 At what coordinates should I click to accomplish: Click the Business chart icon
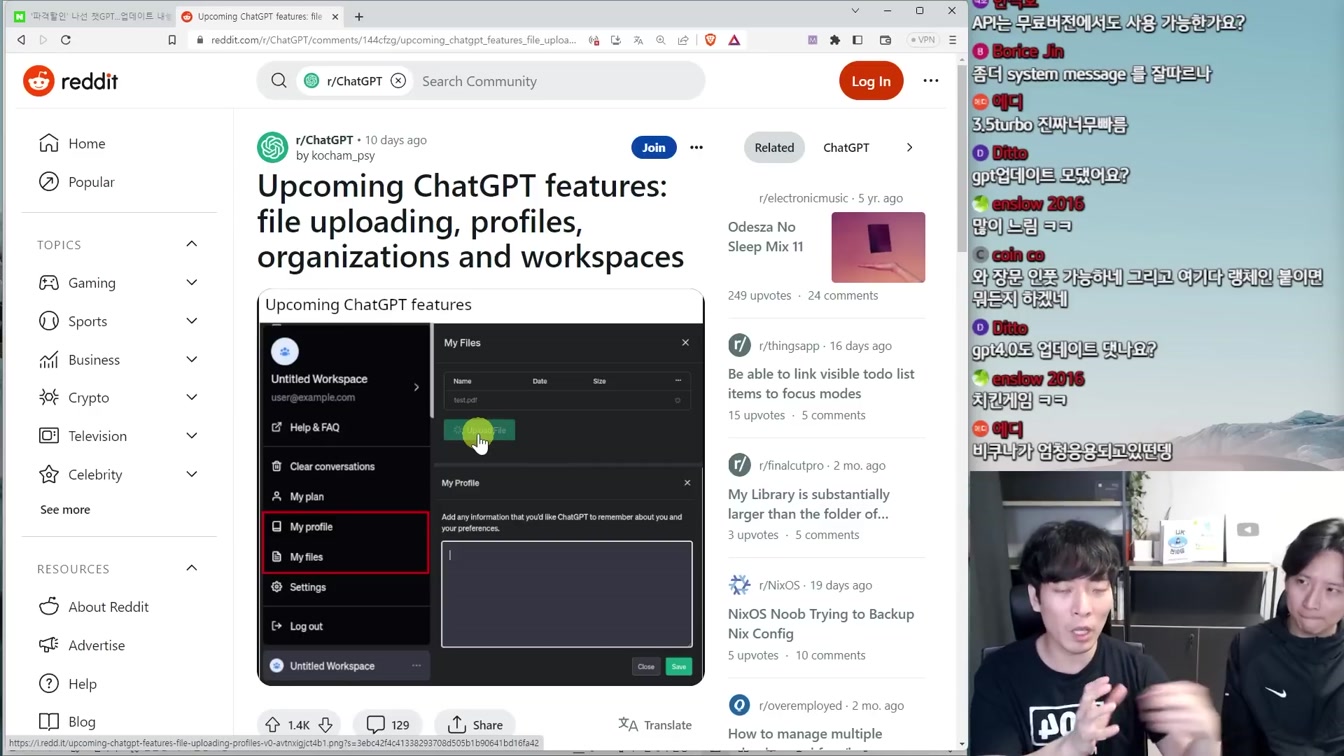tap(49, 359)
